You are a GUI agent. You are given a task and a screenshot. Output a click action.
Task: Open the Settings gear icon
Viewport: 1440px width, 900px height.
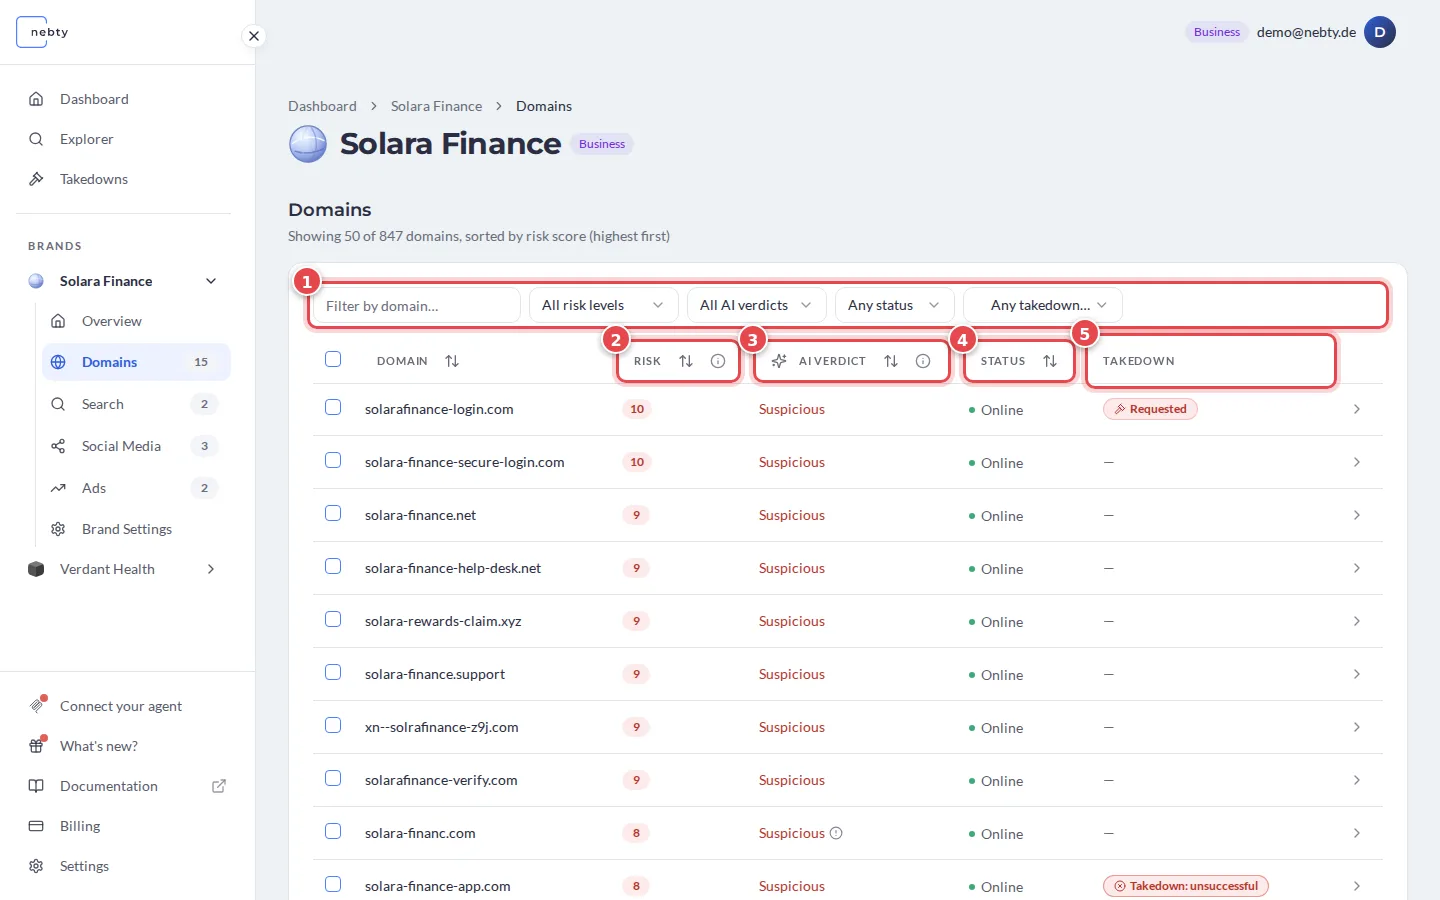36,866
